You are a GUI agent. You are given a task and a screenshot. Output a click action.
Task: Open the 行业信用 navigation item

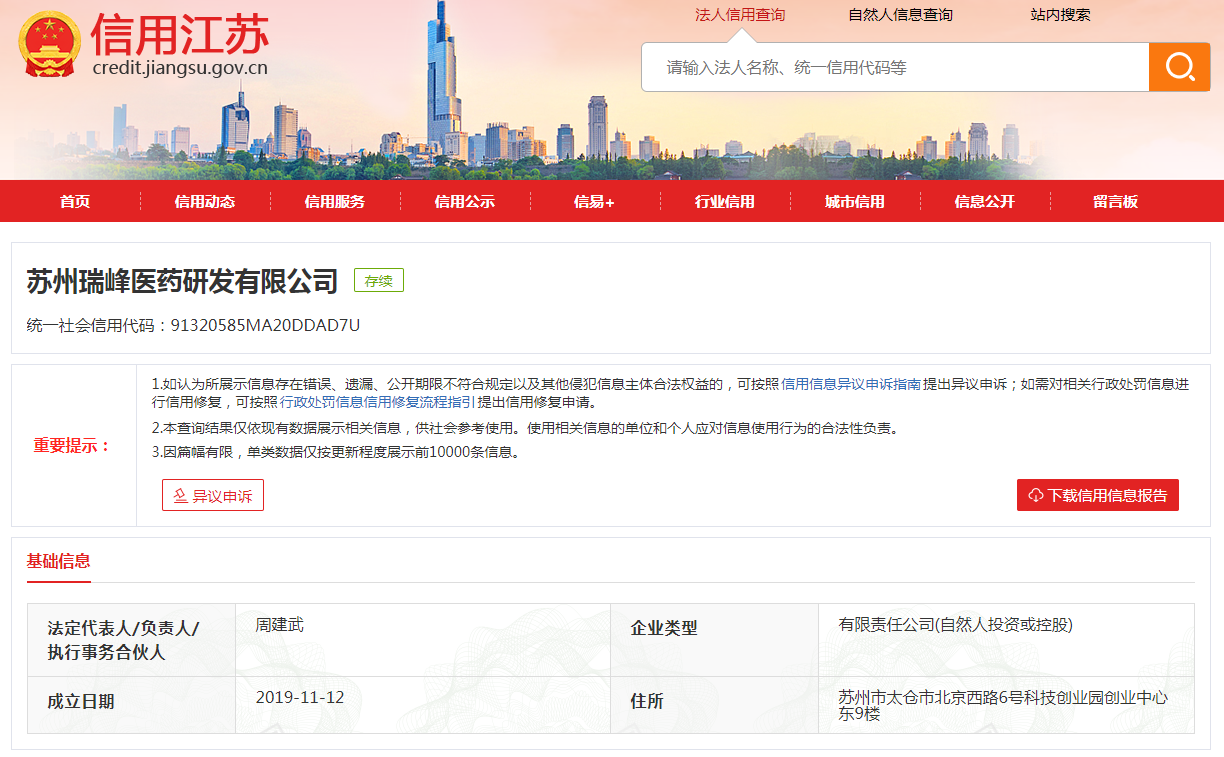click(725, 201)
